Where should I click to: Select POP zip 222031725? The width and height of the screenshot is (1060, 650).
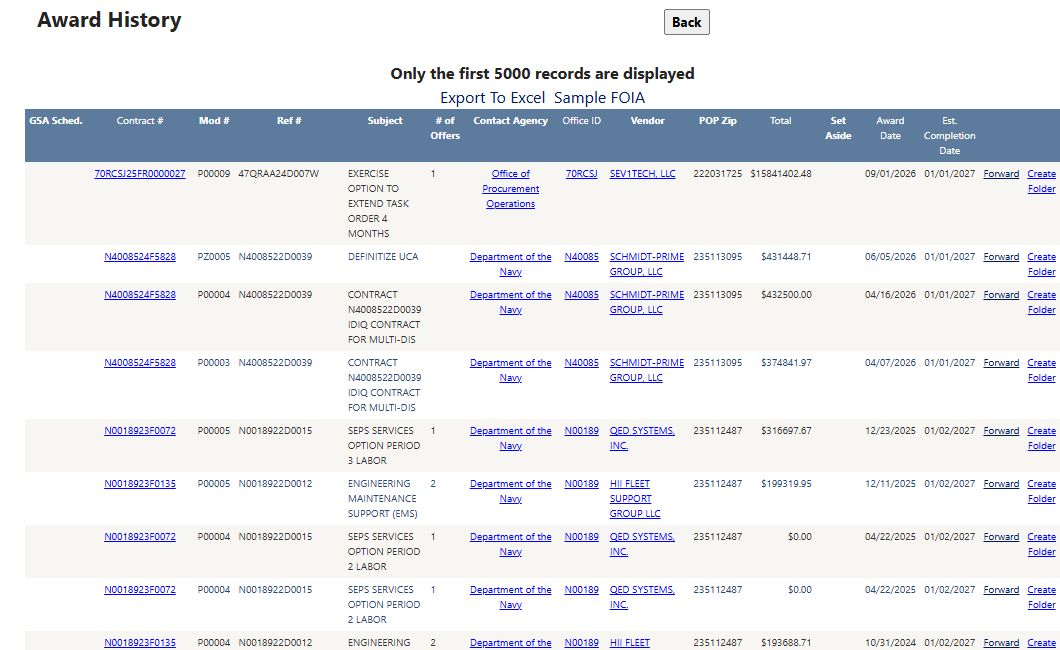(717, 174)
